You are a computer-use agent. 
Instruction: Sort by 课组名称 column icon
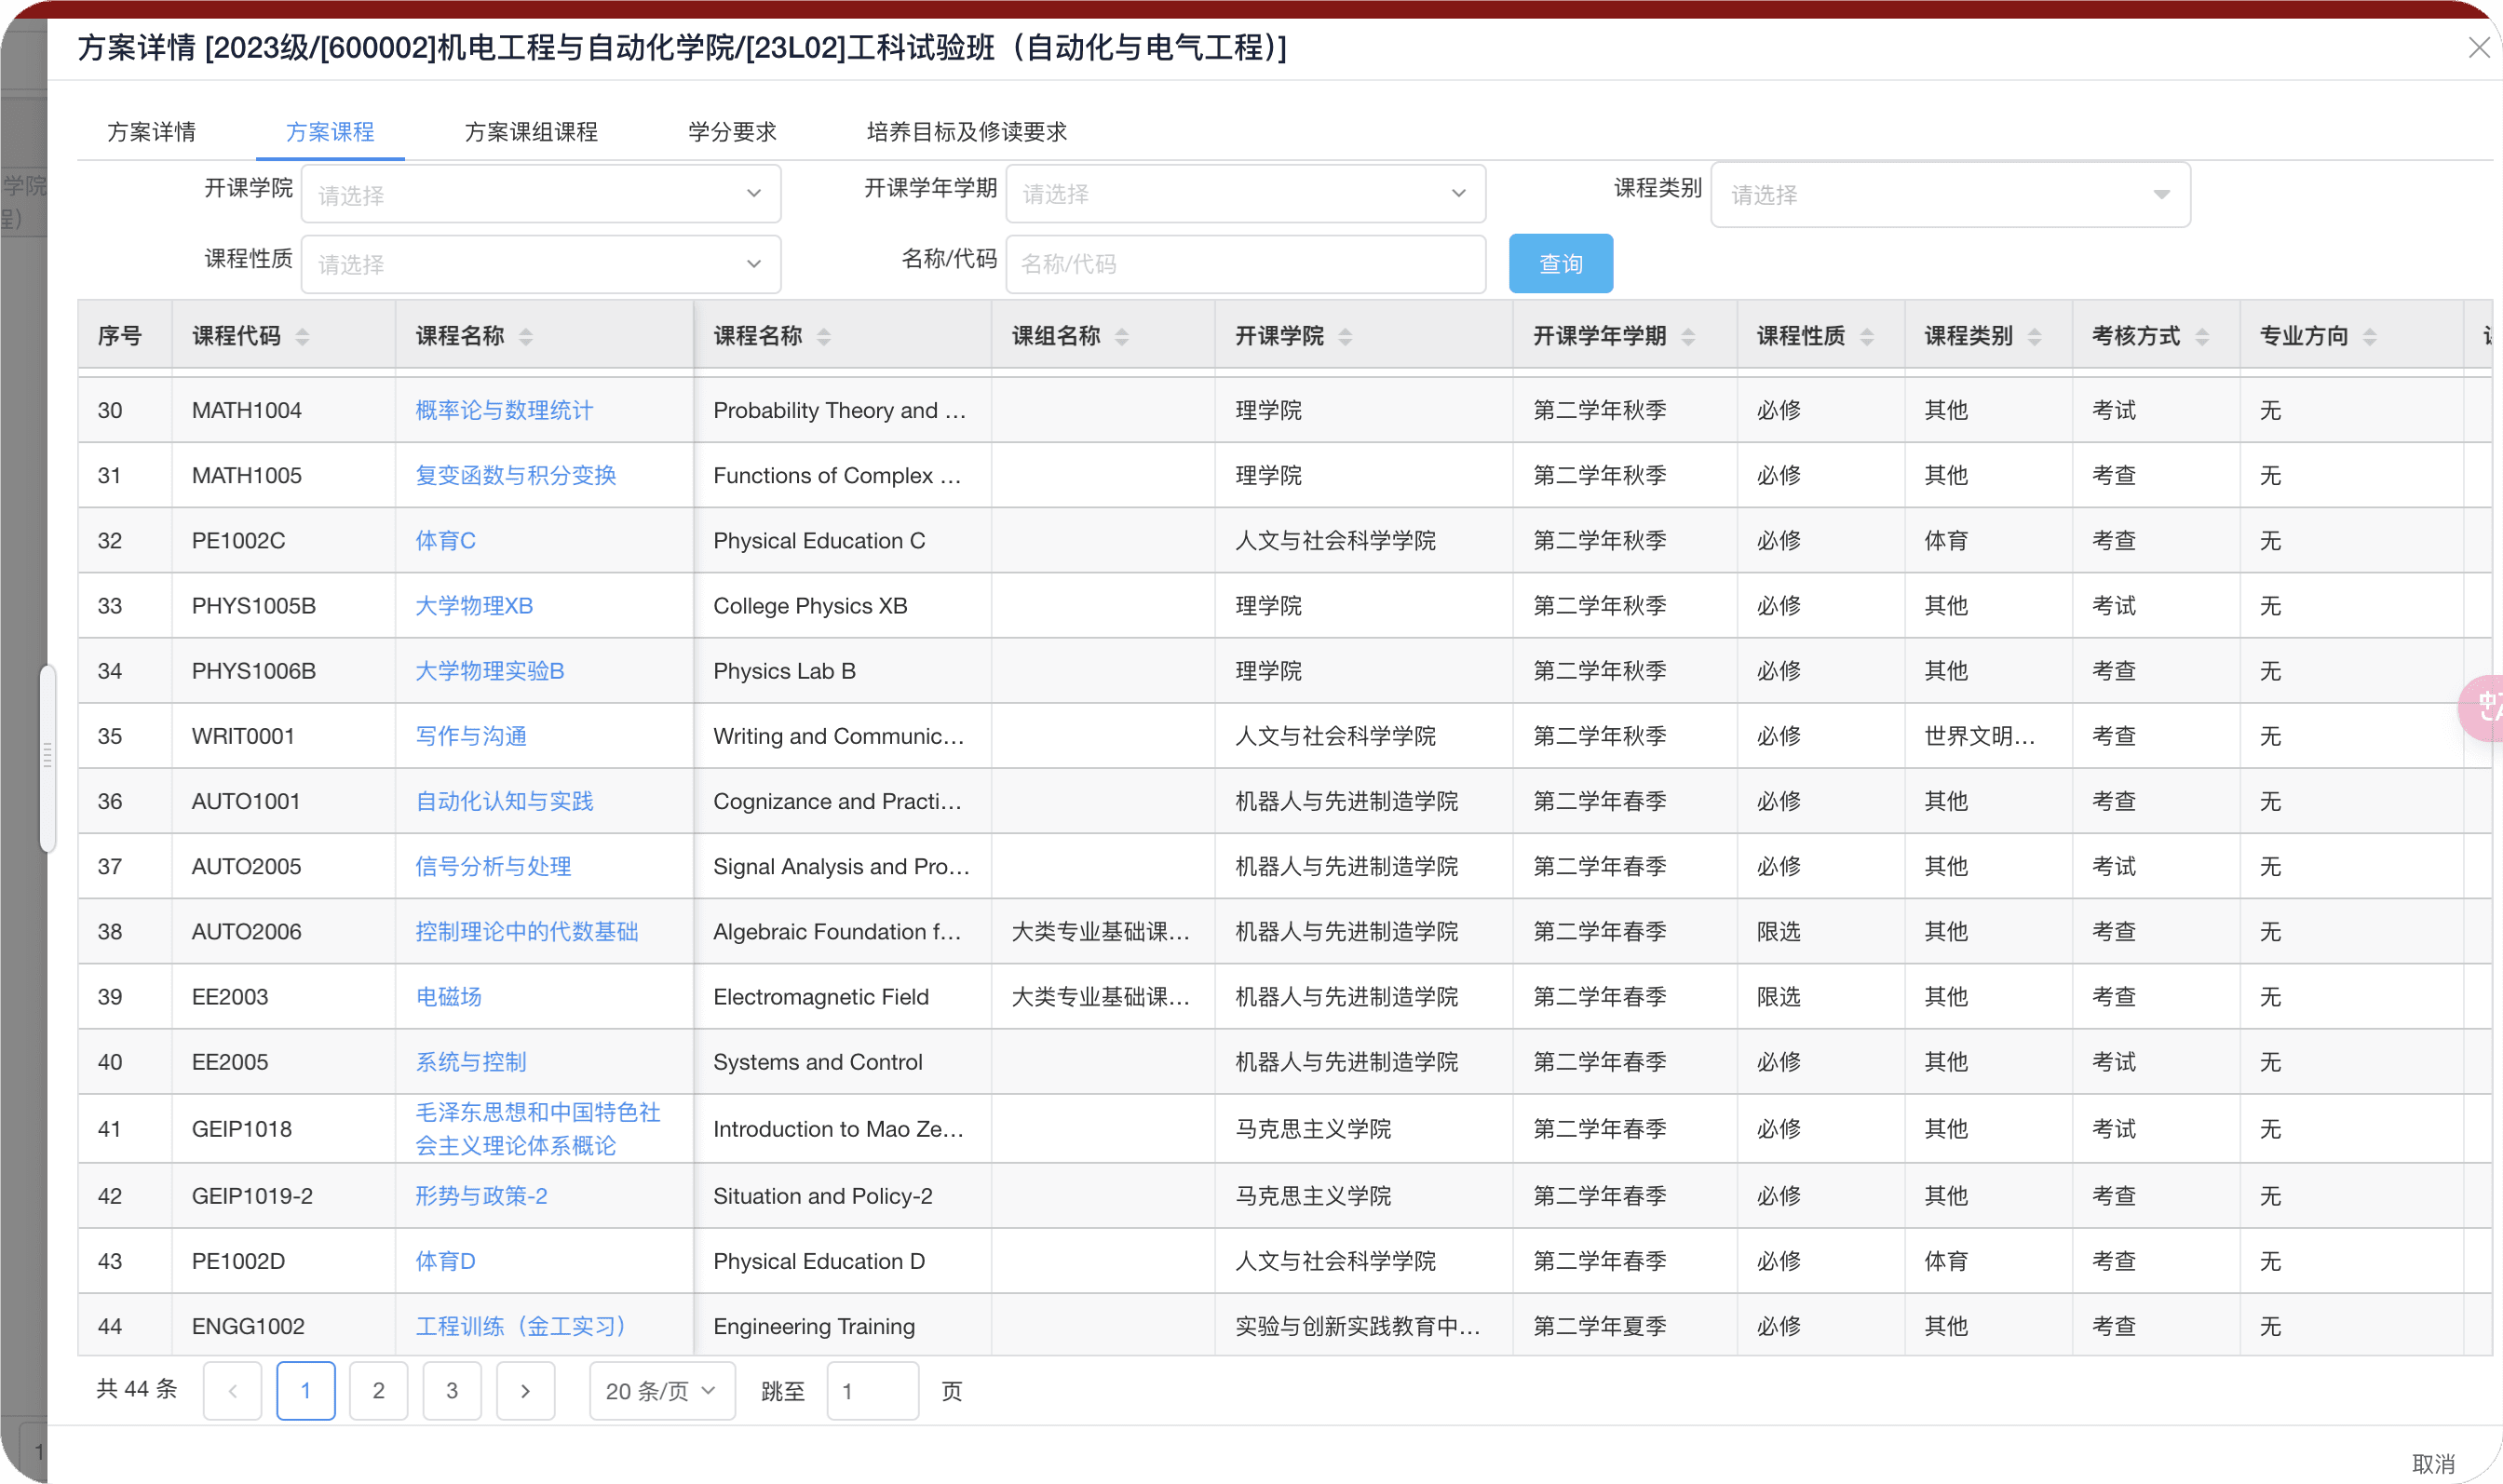tap(1121, 337)
